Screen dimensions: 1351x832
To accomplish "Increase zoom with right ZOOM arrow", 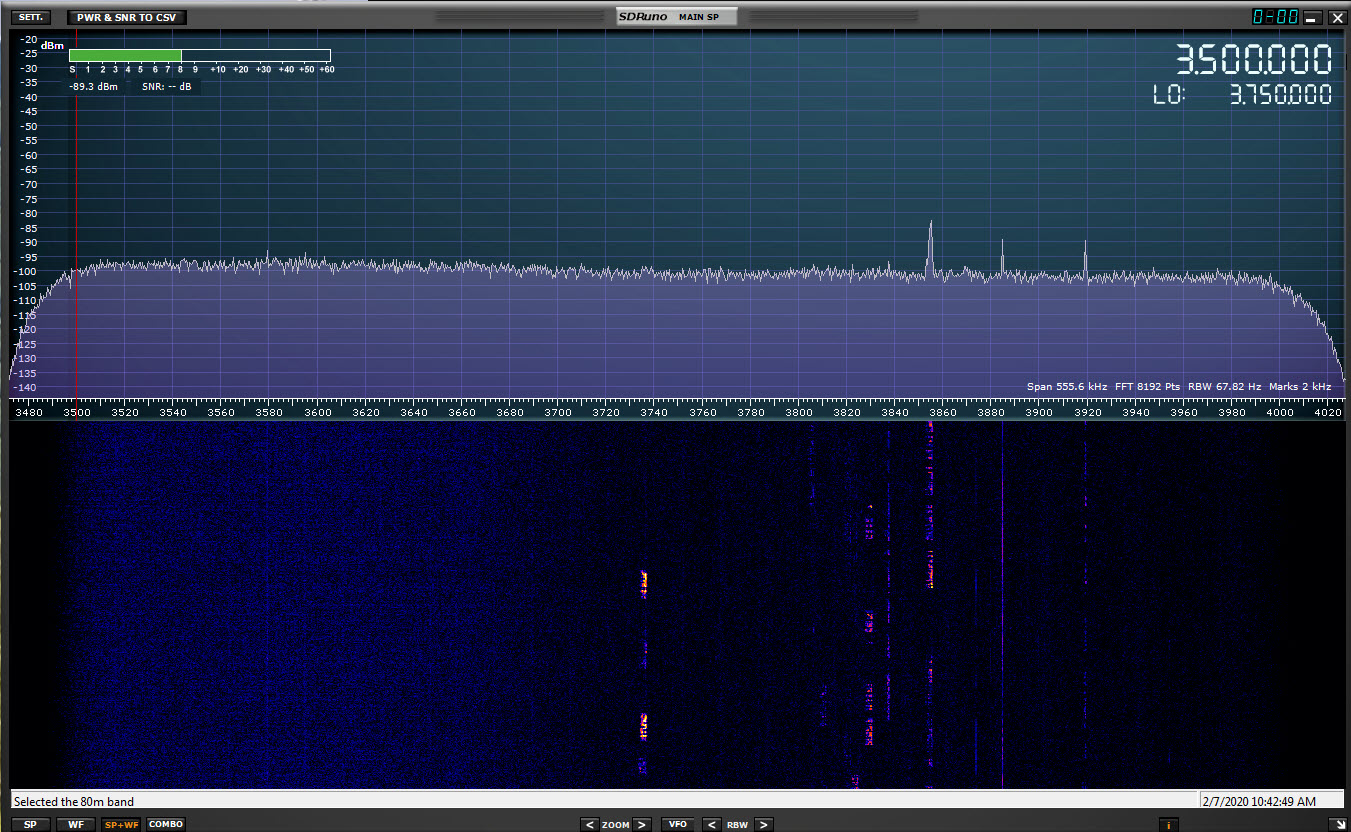I will (x=642, y=825).
